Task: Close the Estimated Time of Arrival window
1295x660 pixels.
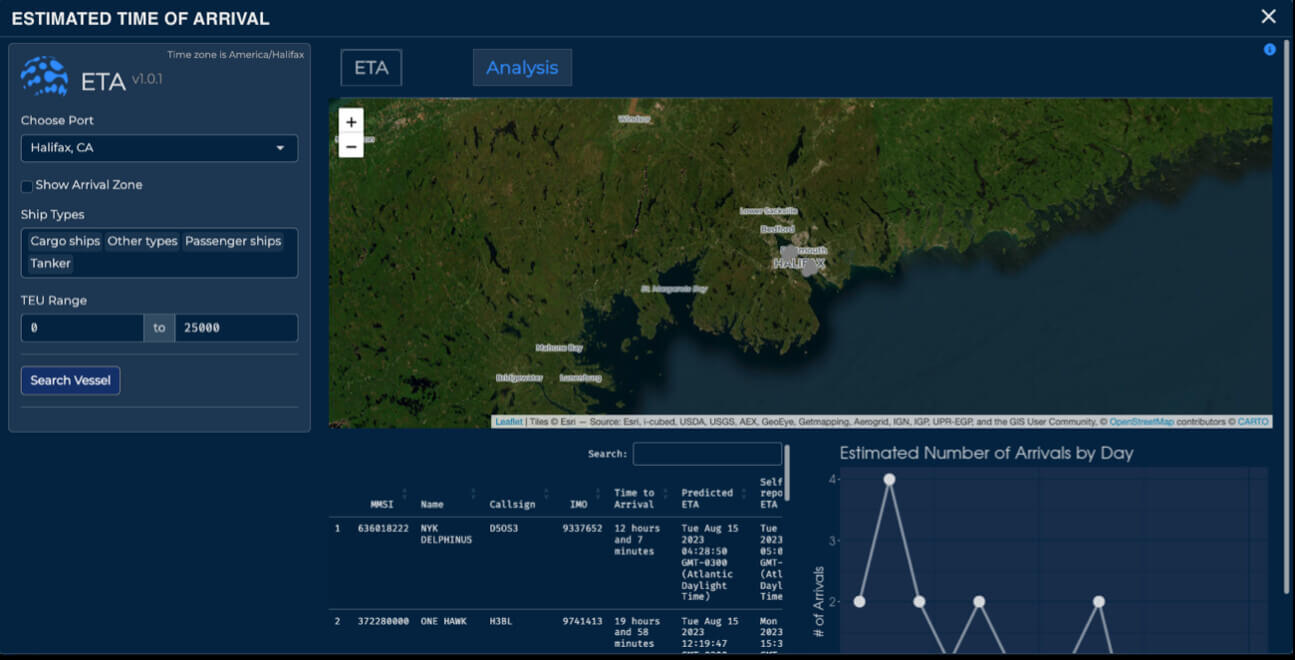Action: tap(1268, 17)
